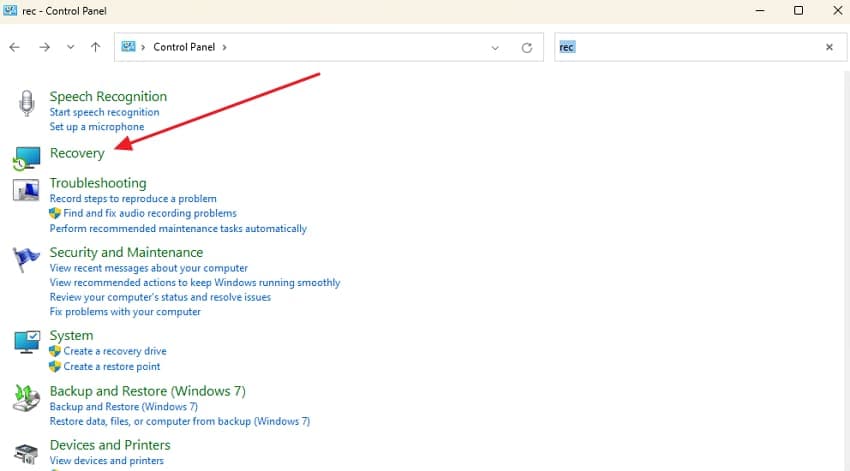Viewport: 850px width, 471px height.
Task: Close the Control Panel window
Action: [837, 10]
